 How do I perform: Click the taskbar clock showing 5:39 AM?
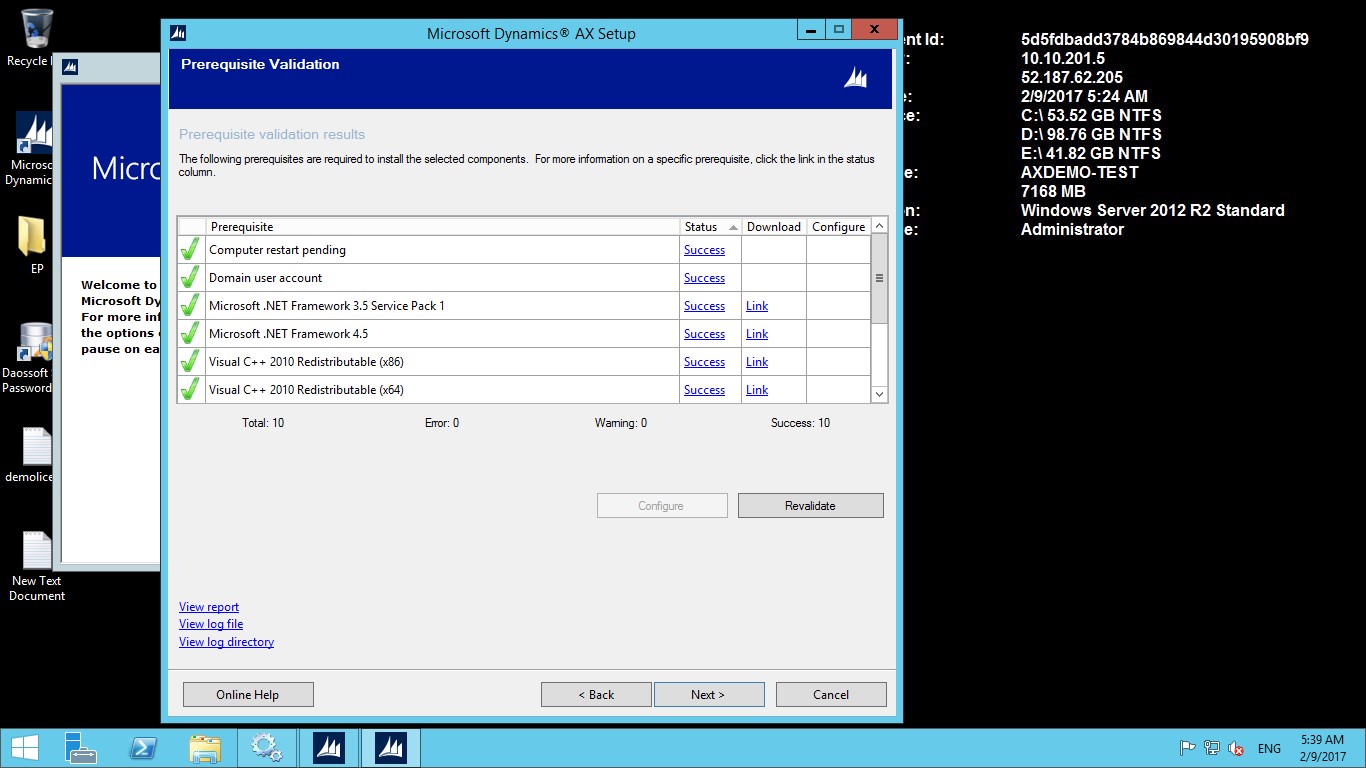pos(1323,748)
